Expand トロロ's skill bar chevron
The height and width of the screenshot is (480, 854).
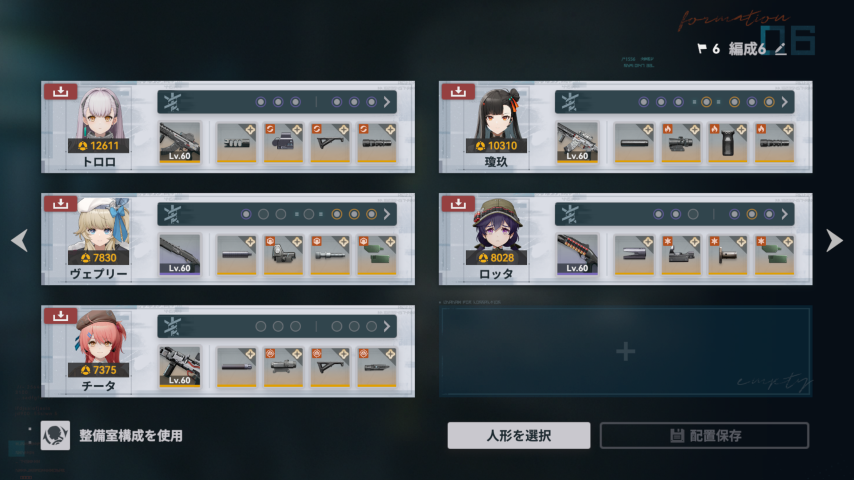pos(387,102)
